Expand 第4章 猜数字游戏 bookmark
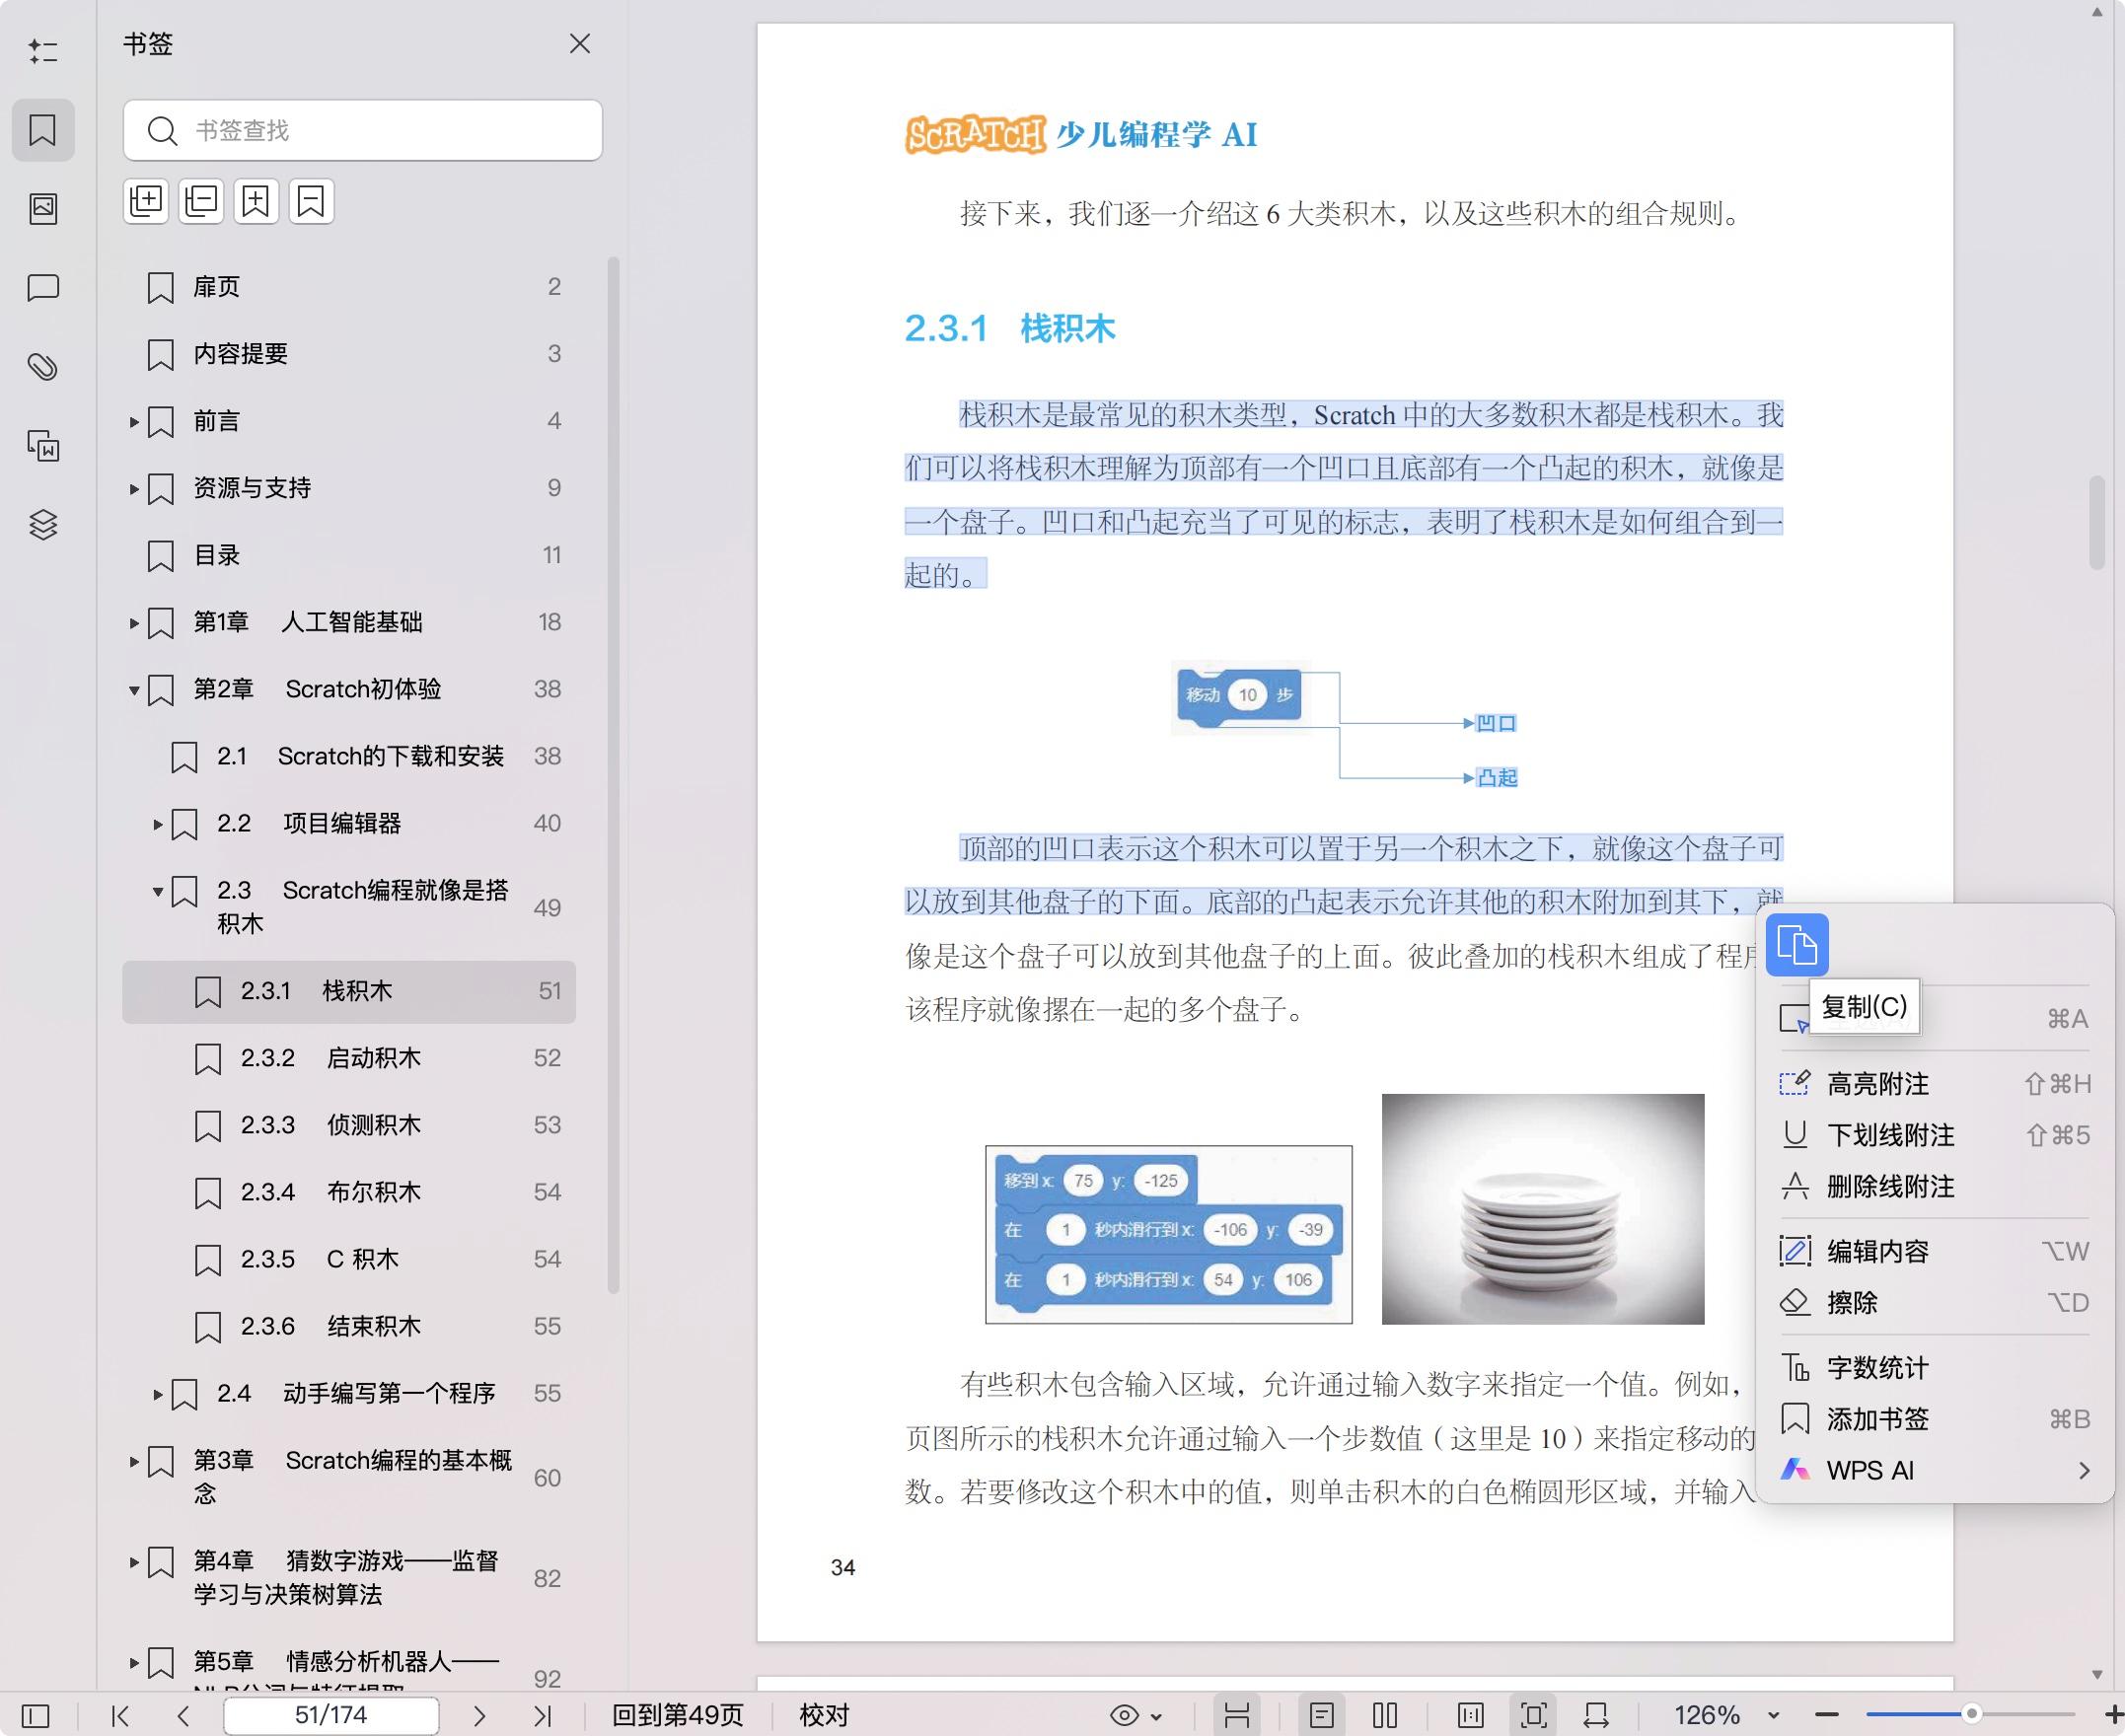This screenshot has height=1736, width=2125. (x=134, y=1562)
